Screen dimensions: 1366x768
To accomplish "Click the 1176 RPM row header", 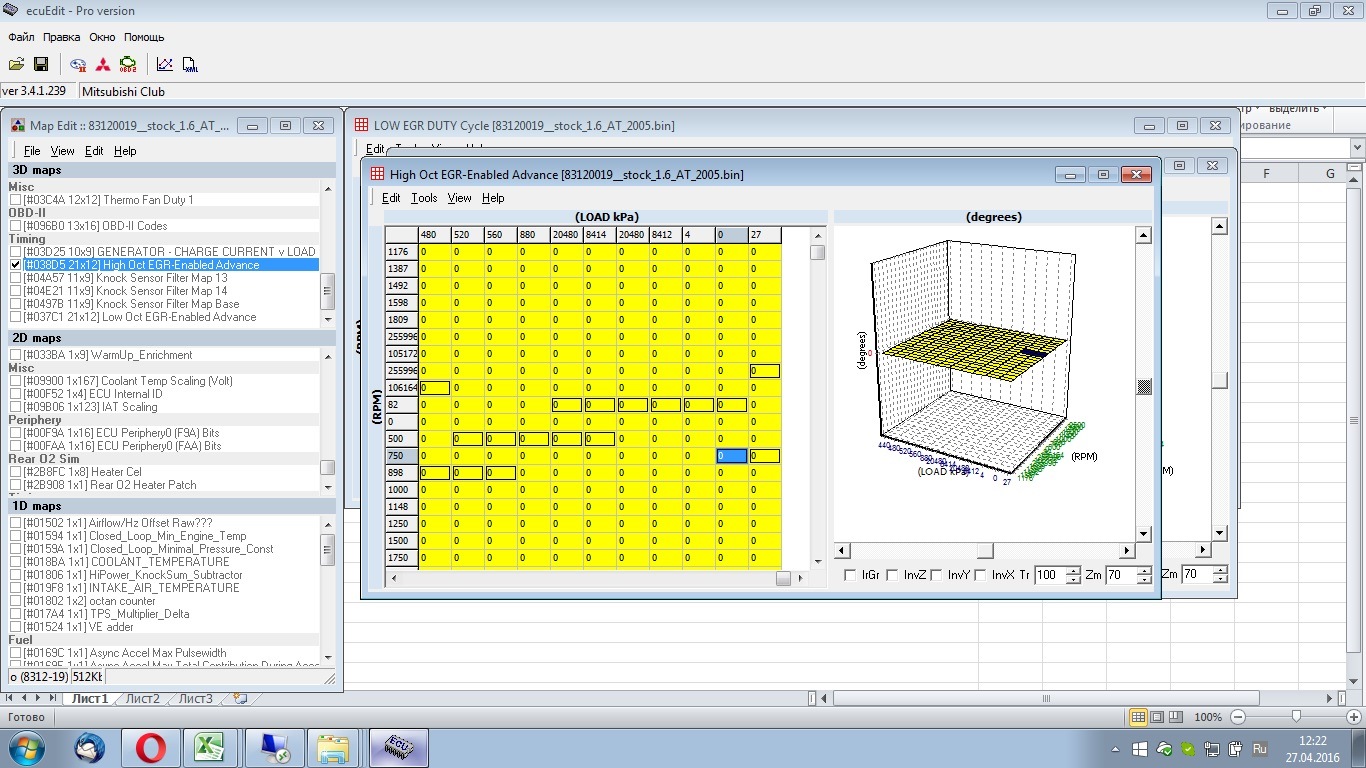I will point(402,252).
